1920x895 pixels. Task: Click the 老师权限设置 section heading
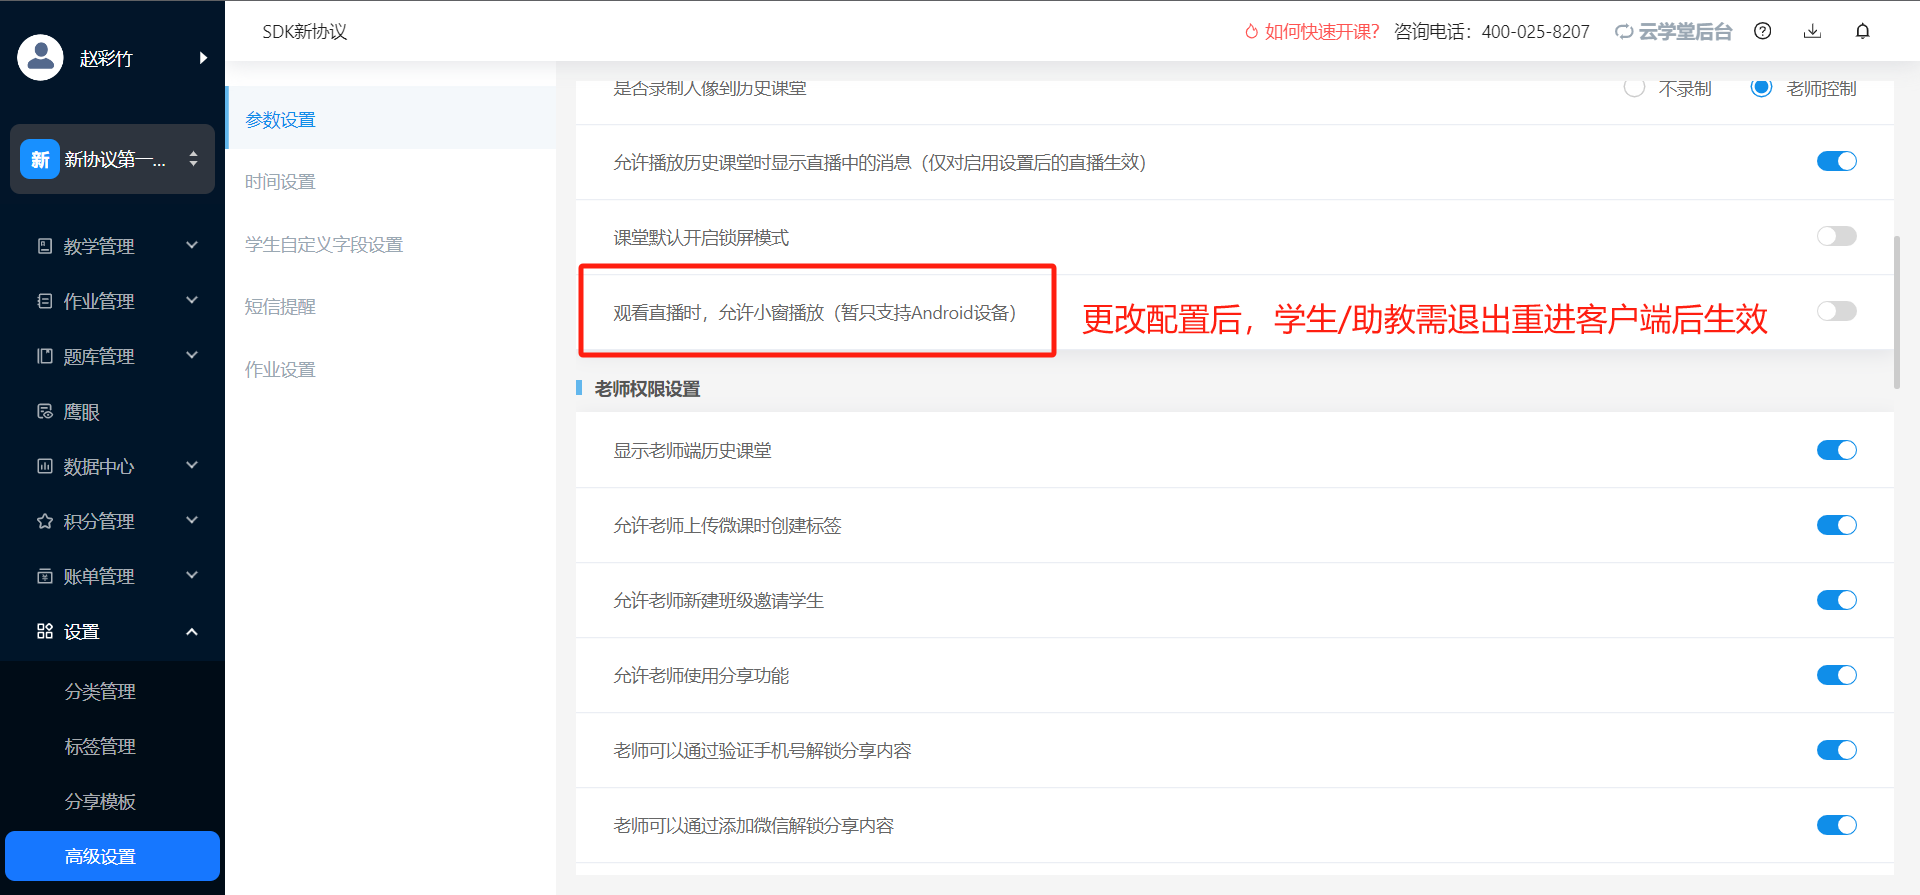[647, 389]
